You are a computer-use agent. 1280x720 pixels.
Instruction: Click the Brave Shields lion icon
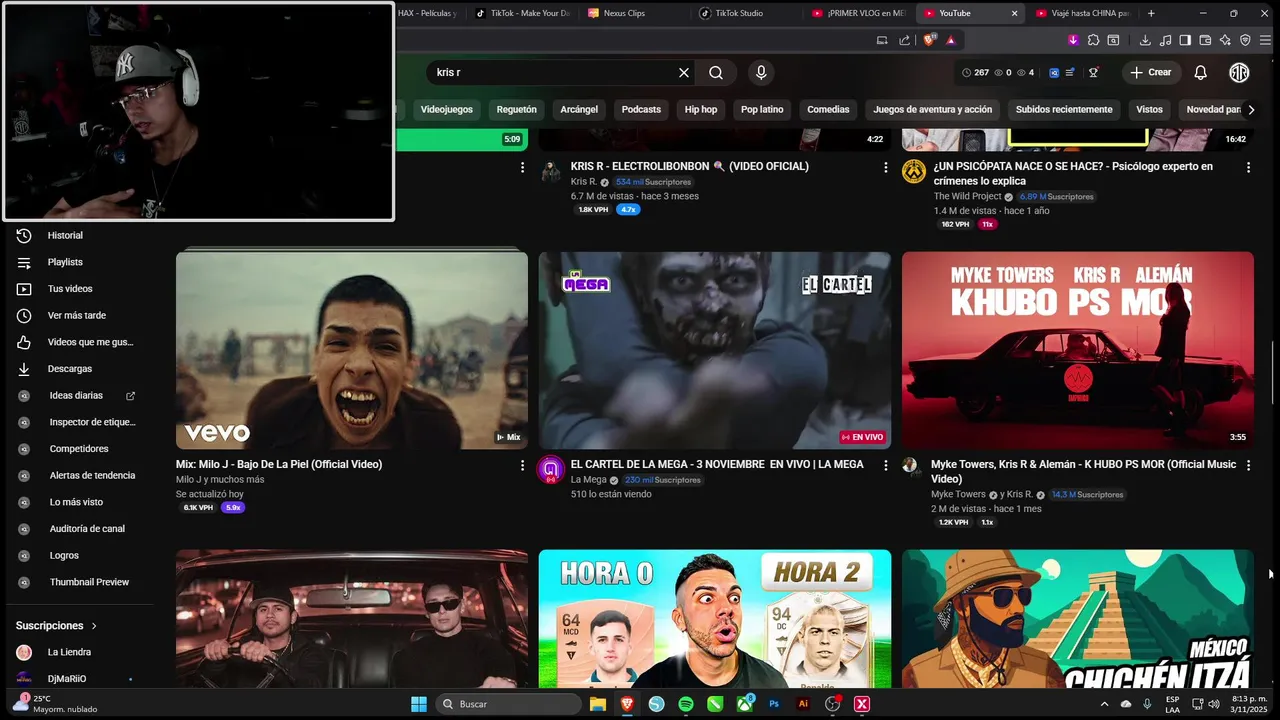[929, 40]
